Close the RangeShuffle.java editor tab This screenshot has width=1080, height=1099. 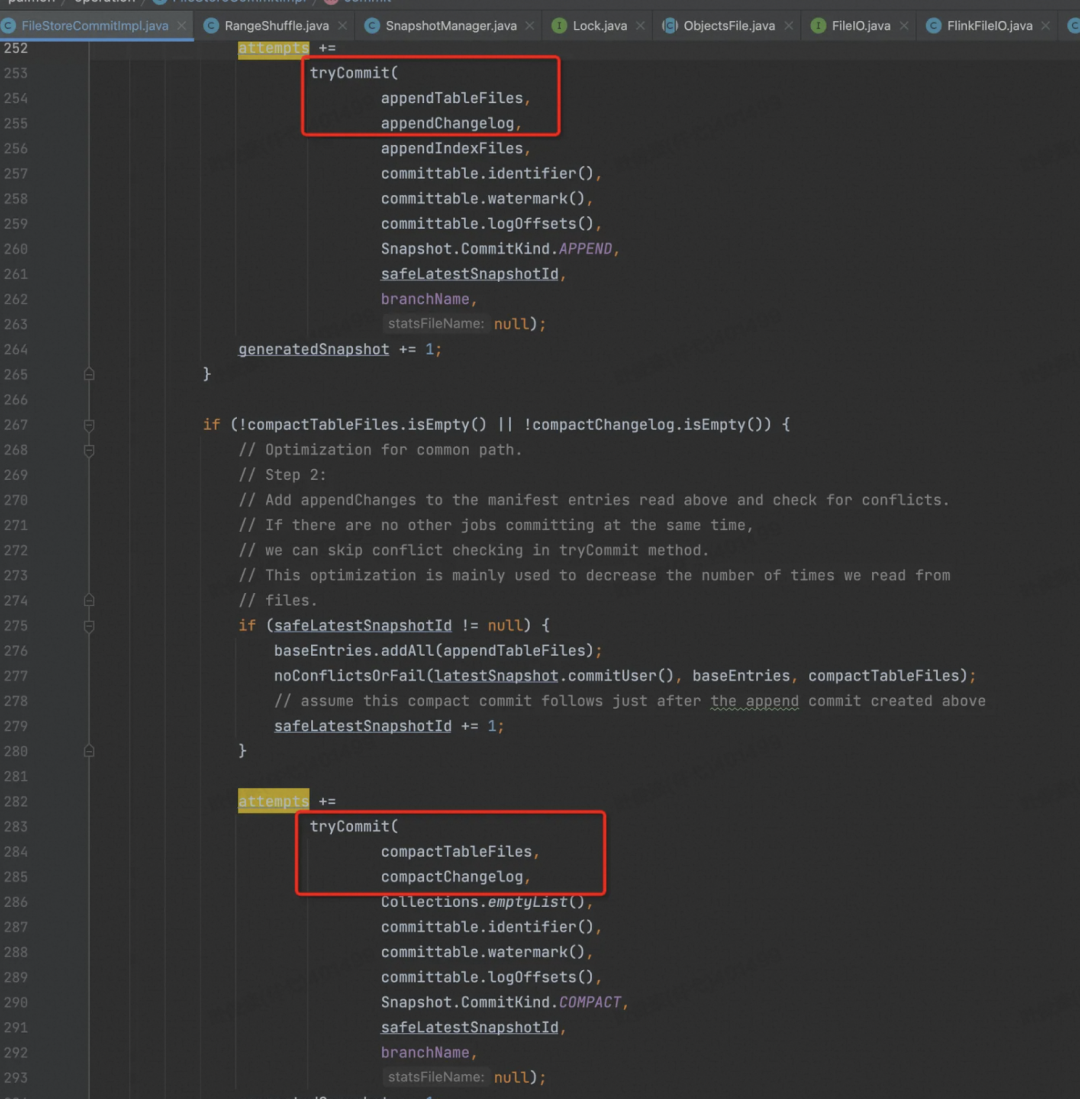coord(342,26)
